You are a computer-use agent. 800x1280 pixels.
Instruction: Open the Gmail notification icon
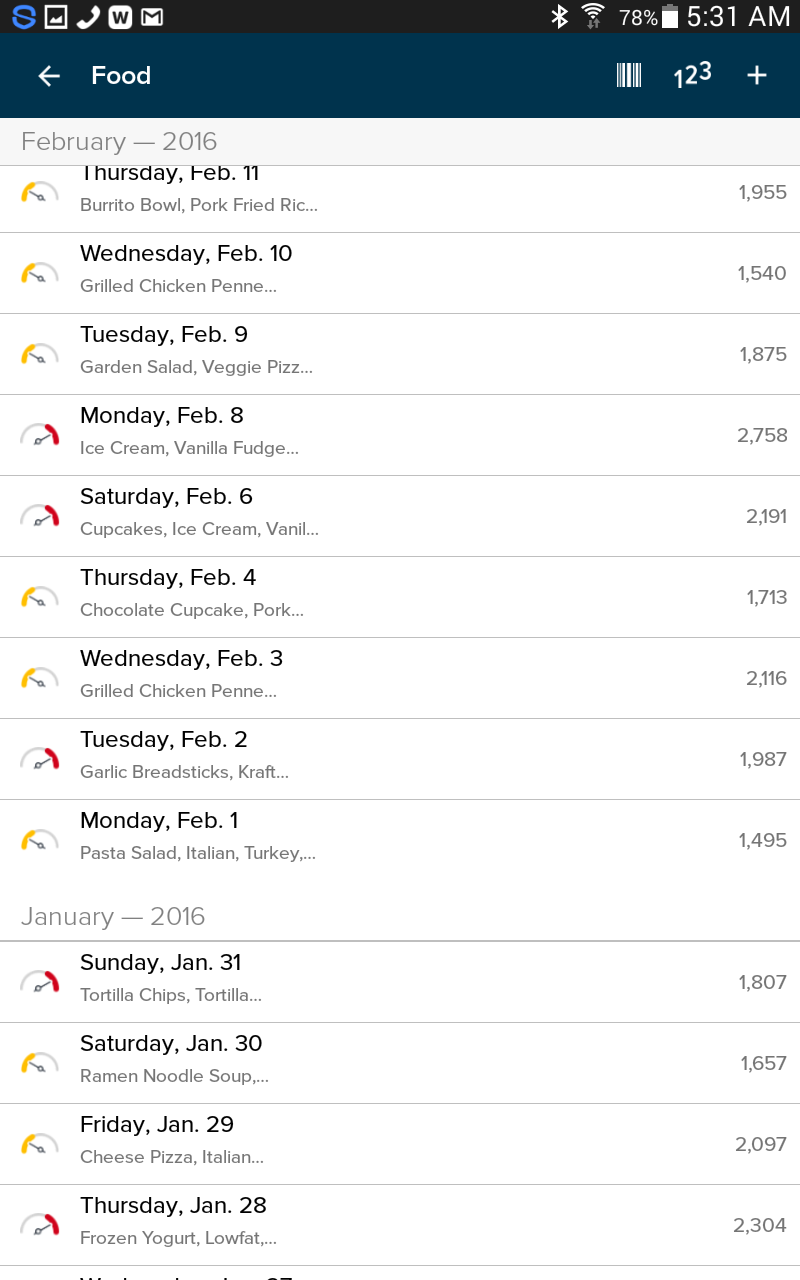tap(152, 17)
